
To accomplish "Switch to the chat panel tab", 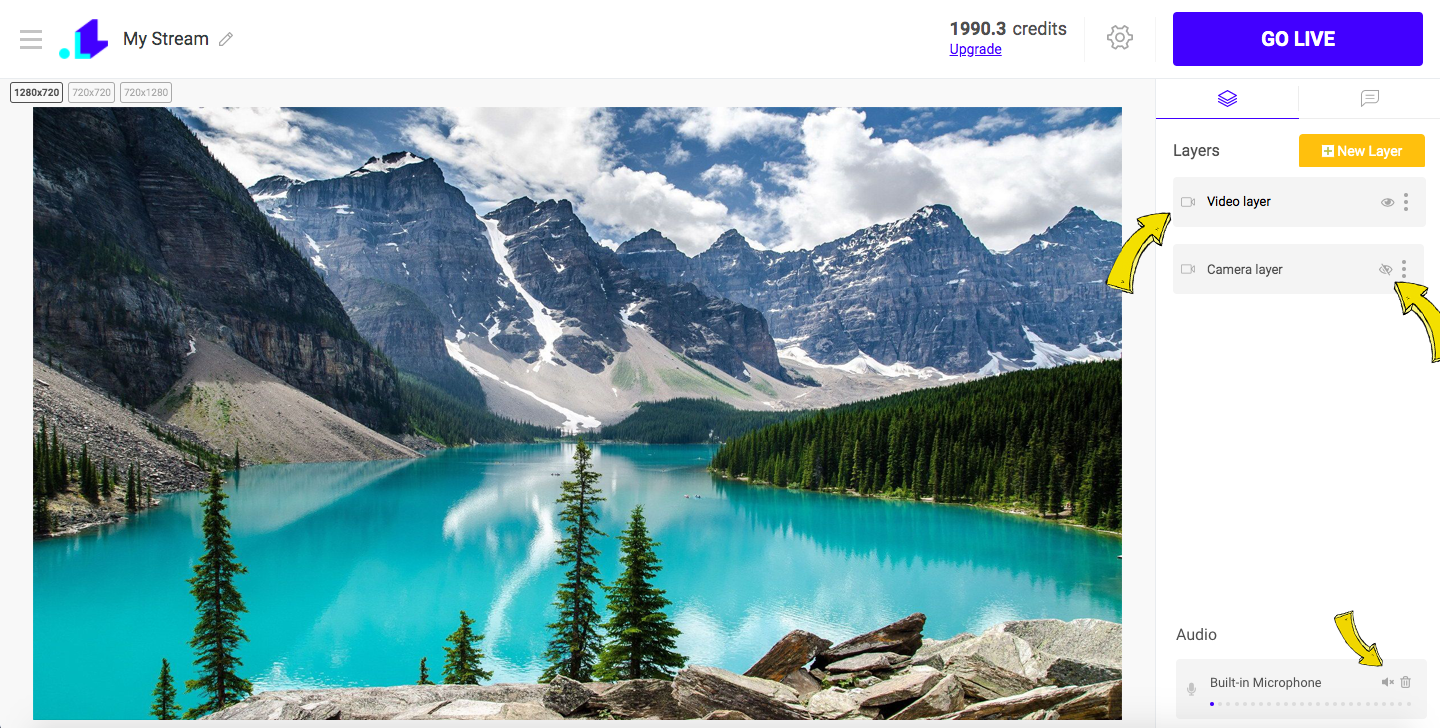I will point(1370,98).
